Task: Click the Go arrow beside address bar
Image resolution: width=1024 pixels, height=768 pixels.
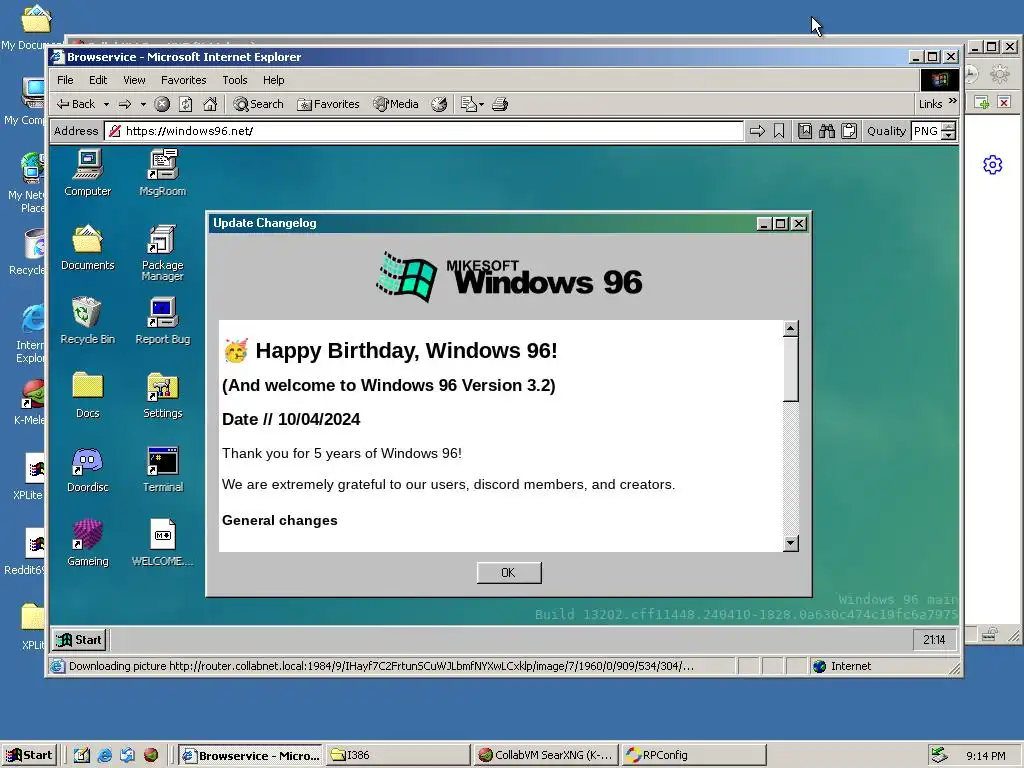Action: [757, 131]
